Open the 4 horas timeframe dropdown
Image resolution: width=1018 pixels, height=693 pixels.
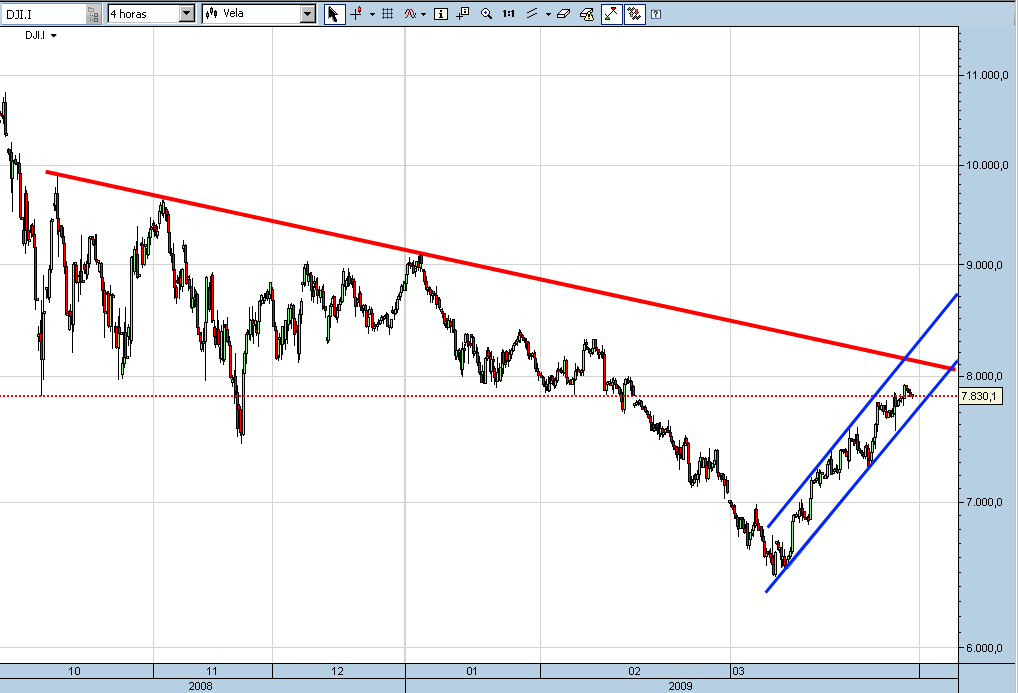point(186,14)
